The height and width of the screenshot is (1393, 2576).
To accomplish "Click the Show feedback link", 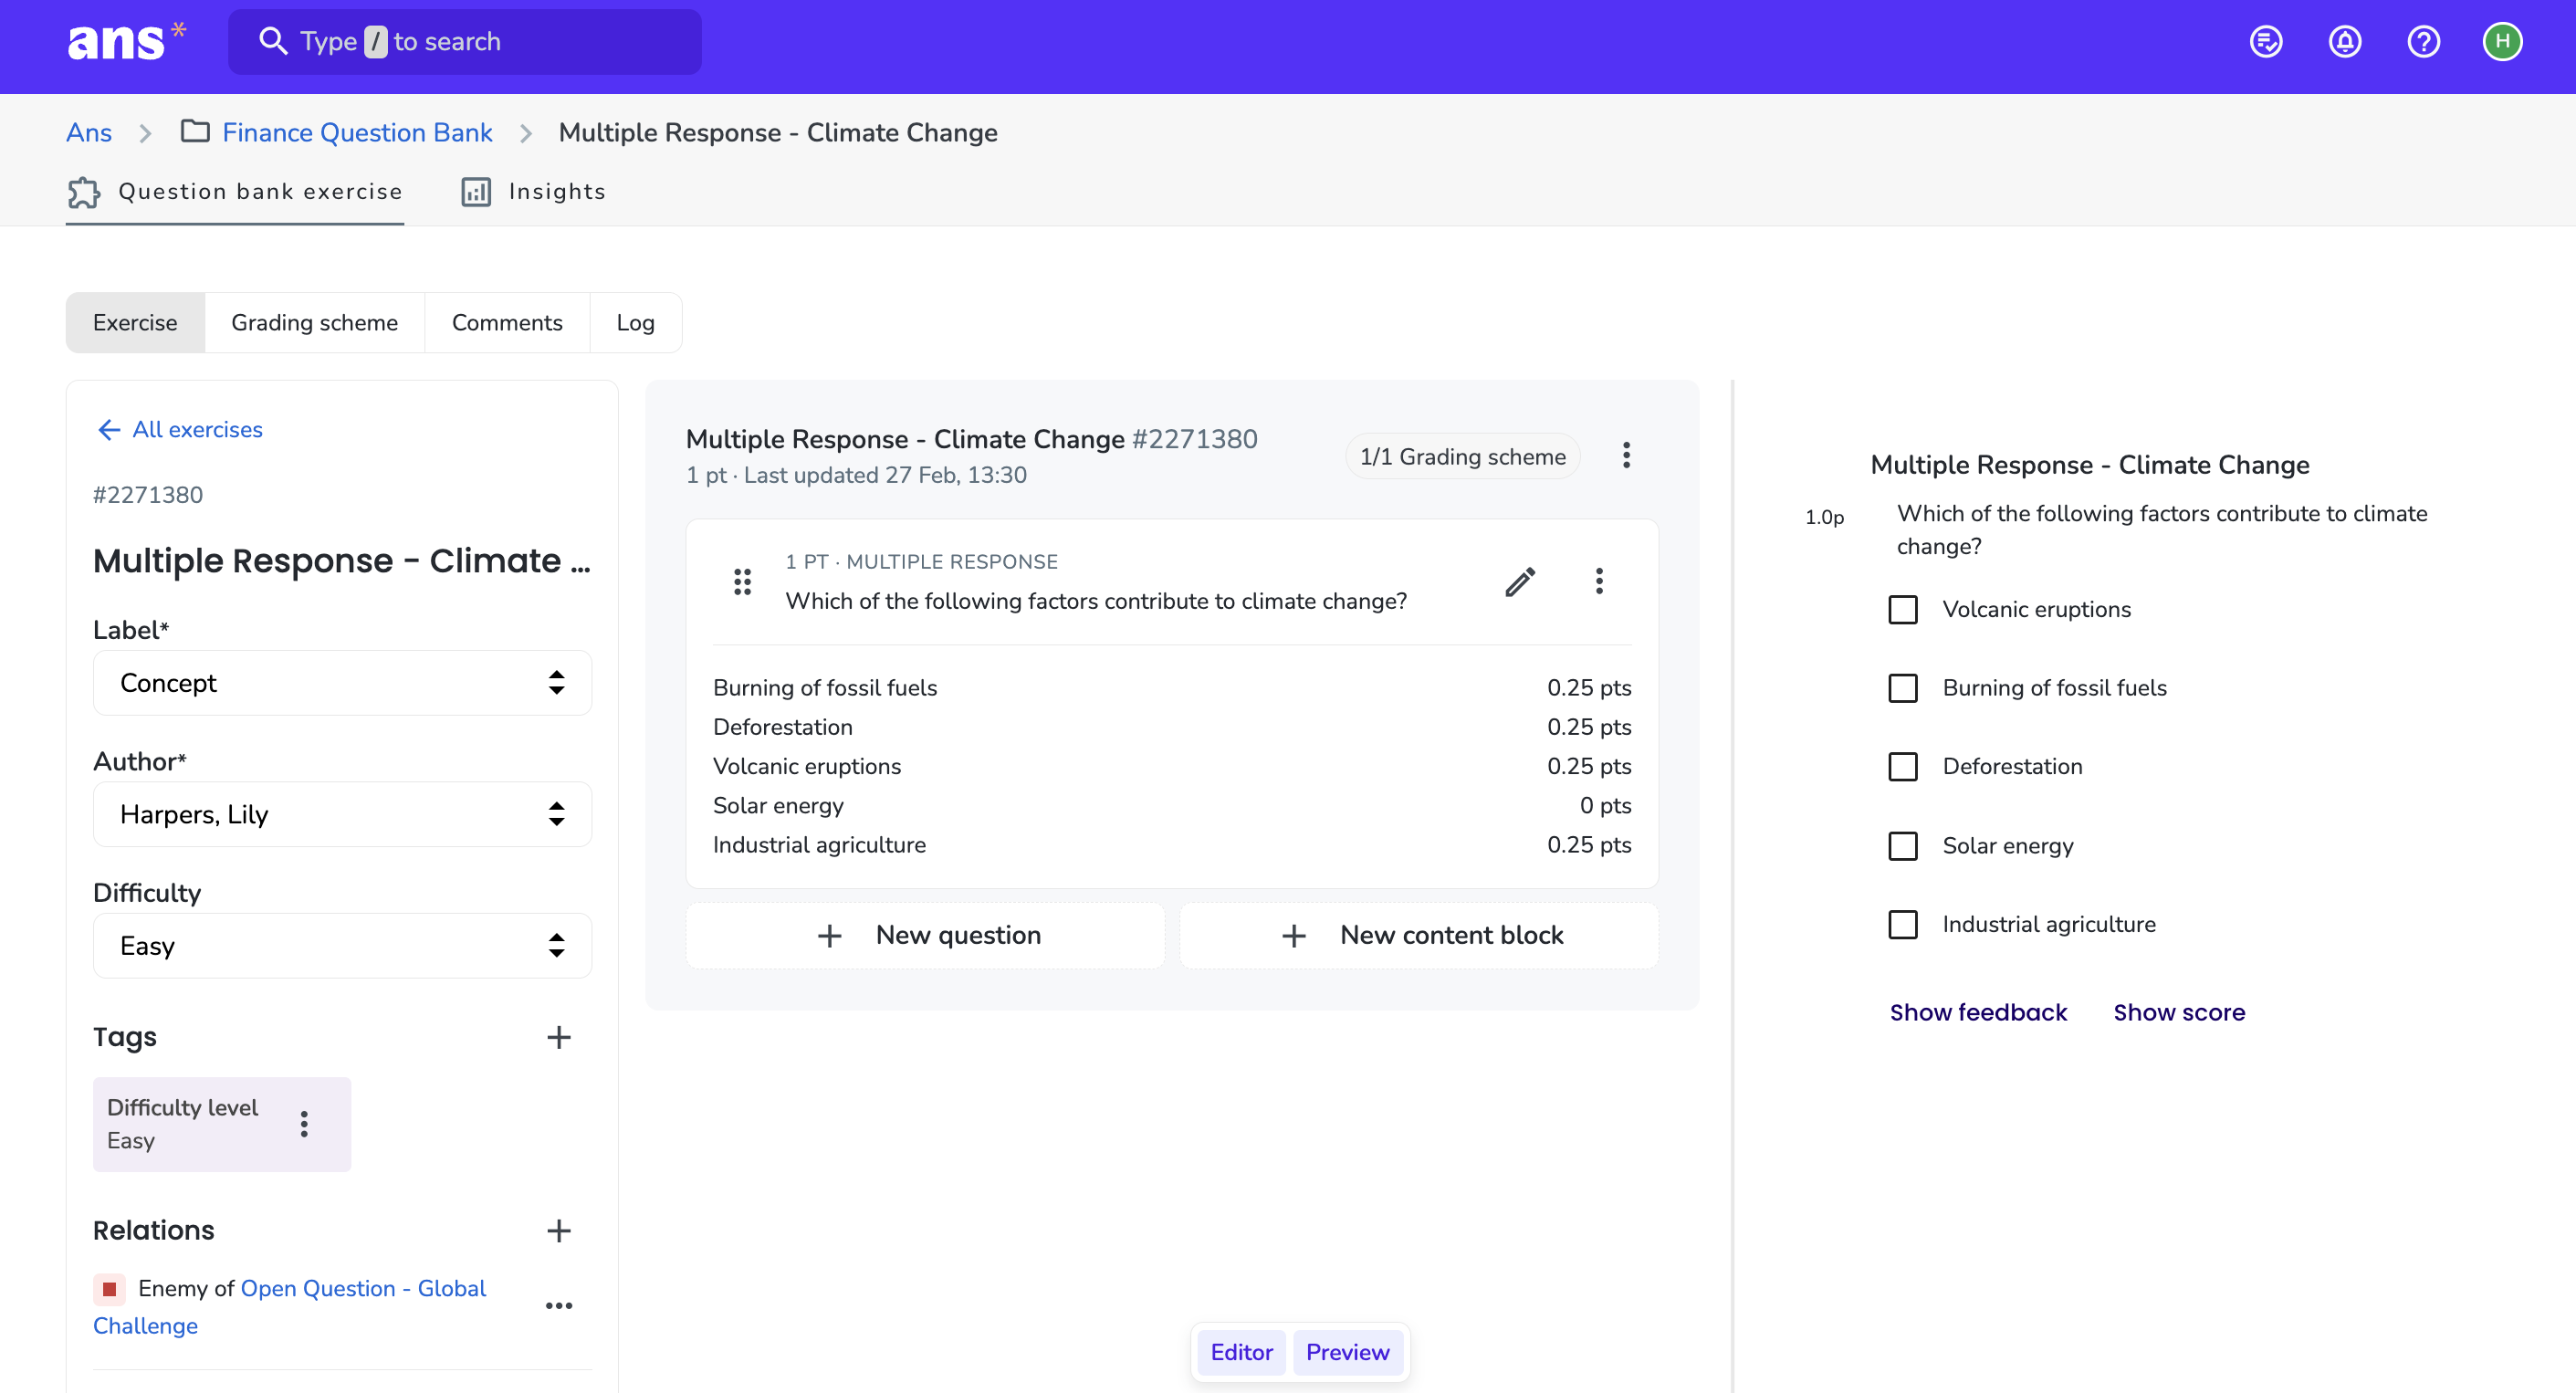I will tap(1977, 1013).
